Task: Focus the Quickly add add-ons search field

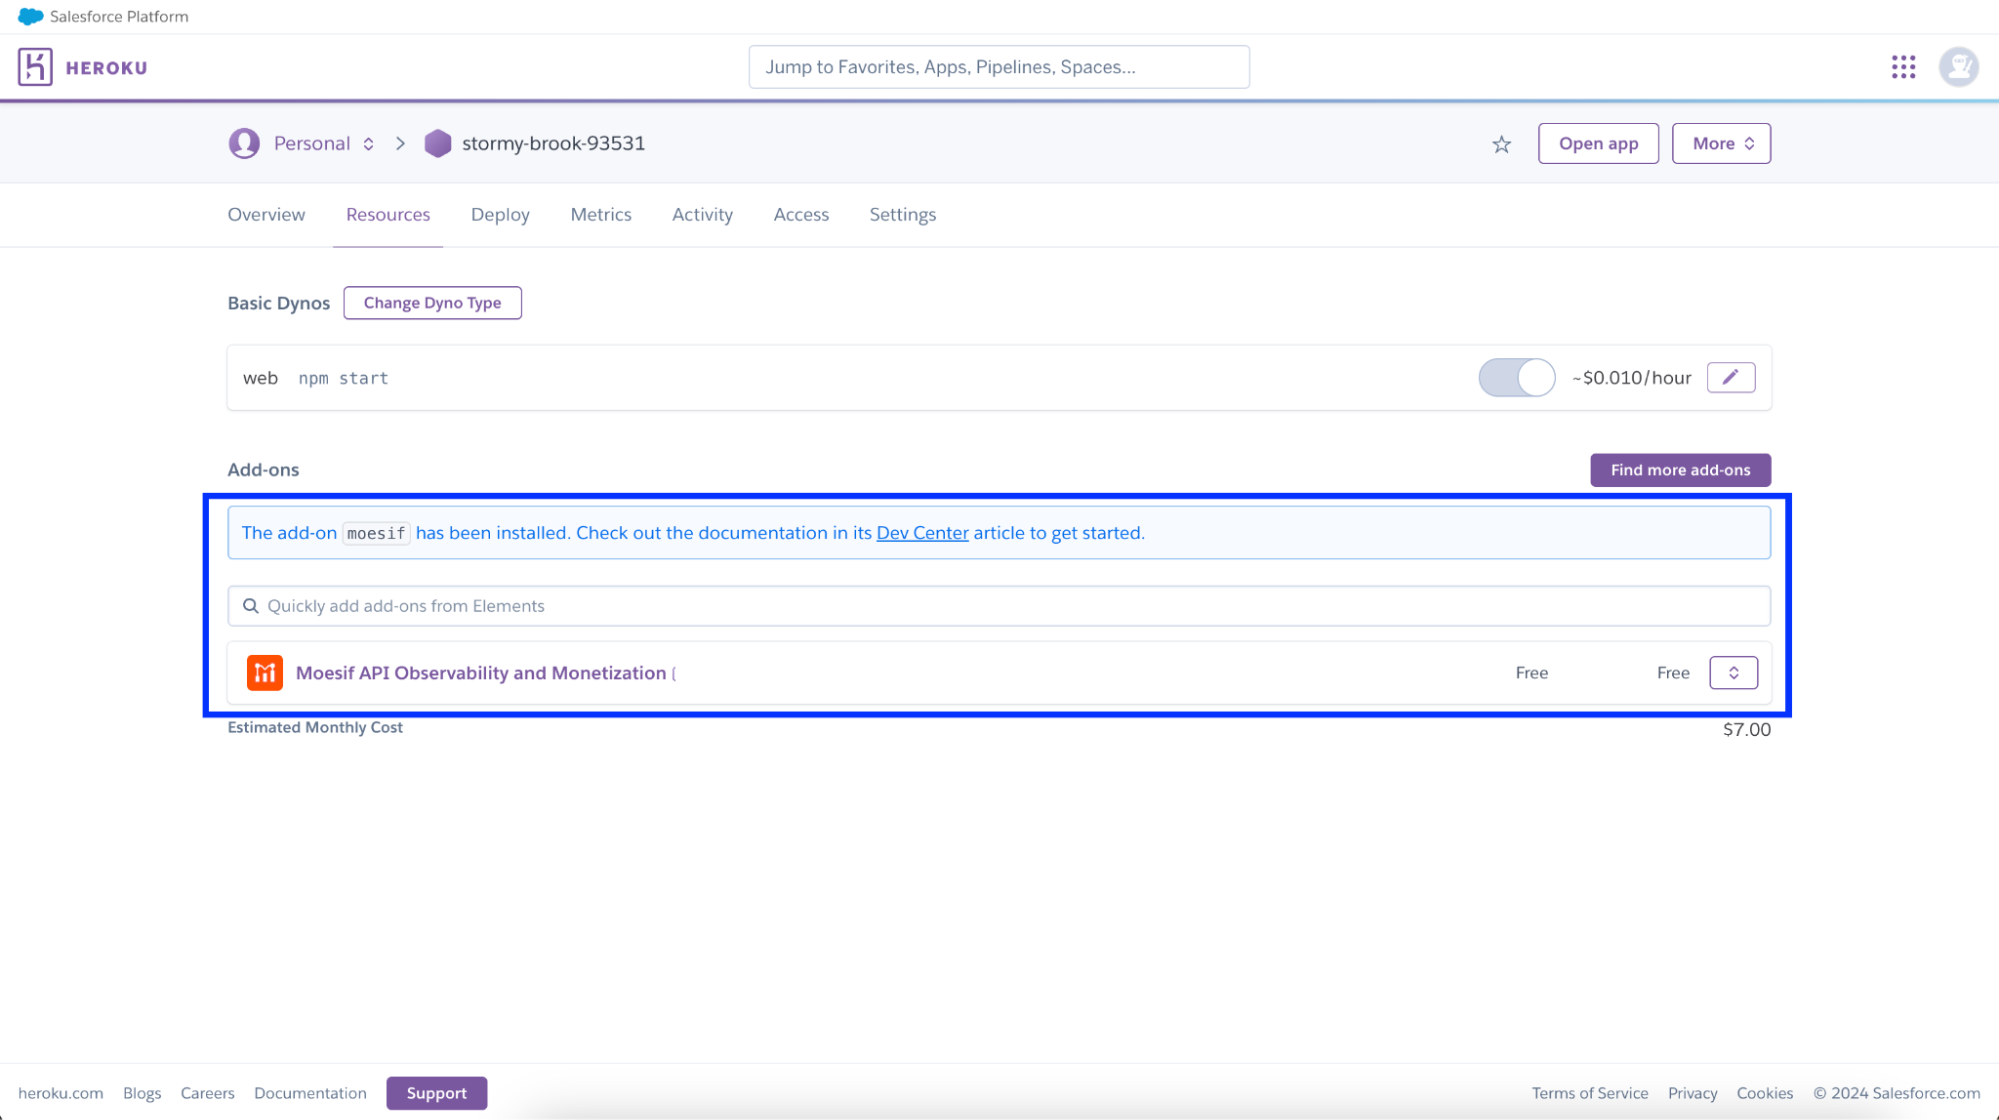Action: (x=998, y=606)
